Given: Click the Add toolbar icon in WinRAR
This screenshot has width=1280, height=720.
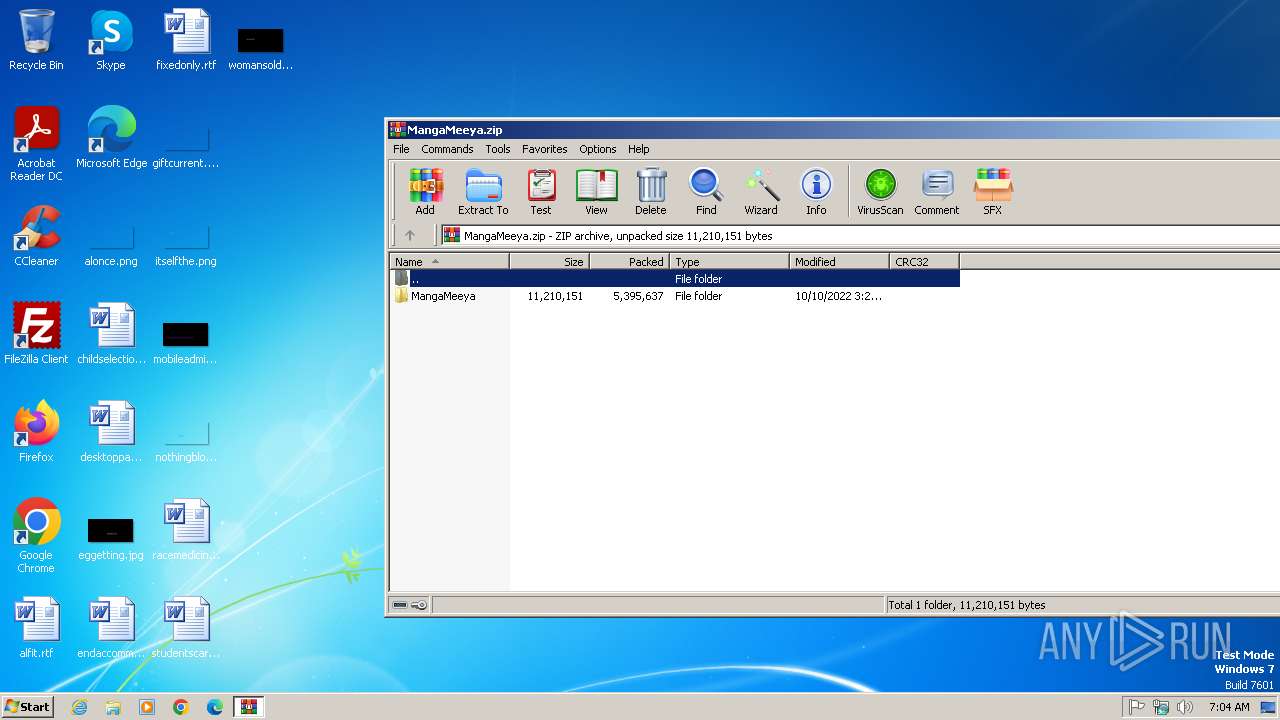Looking at the screenshot, I should (x=425, y=191).
